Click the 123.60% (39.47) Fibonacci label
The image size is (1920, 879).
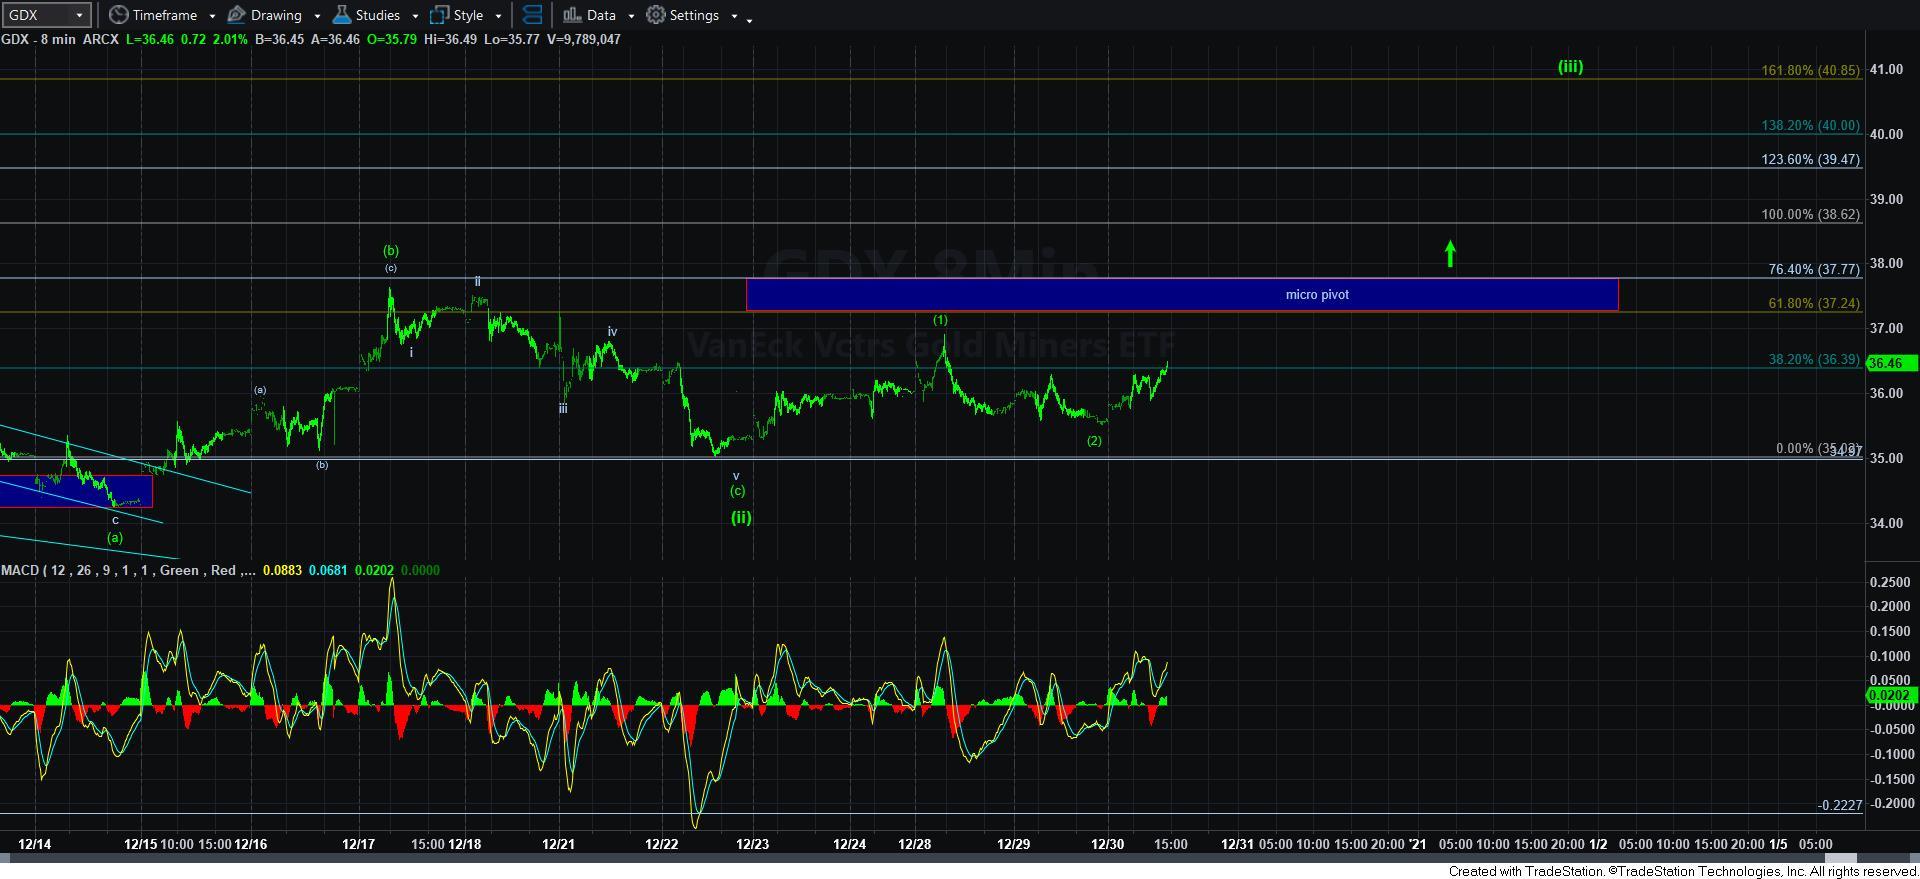[1810, 160]
